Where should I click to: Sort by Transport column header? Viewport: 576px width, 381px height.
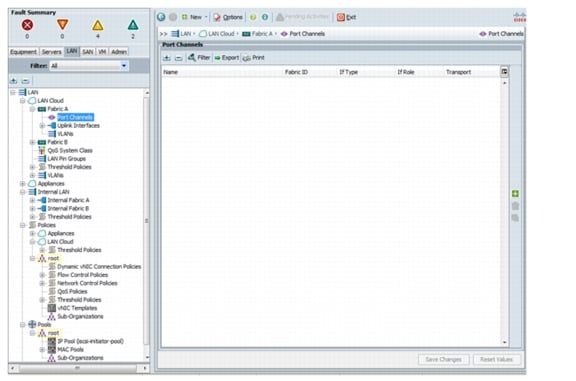coord(458,72)
